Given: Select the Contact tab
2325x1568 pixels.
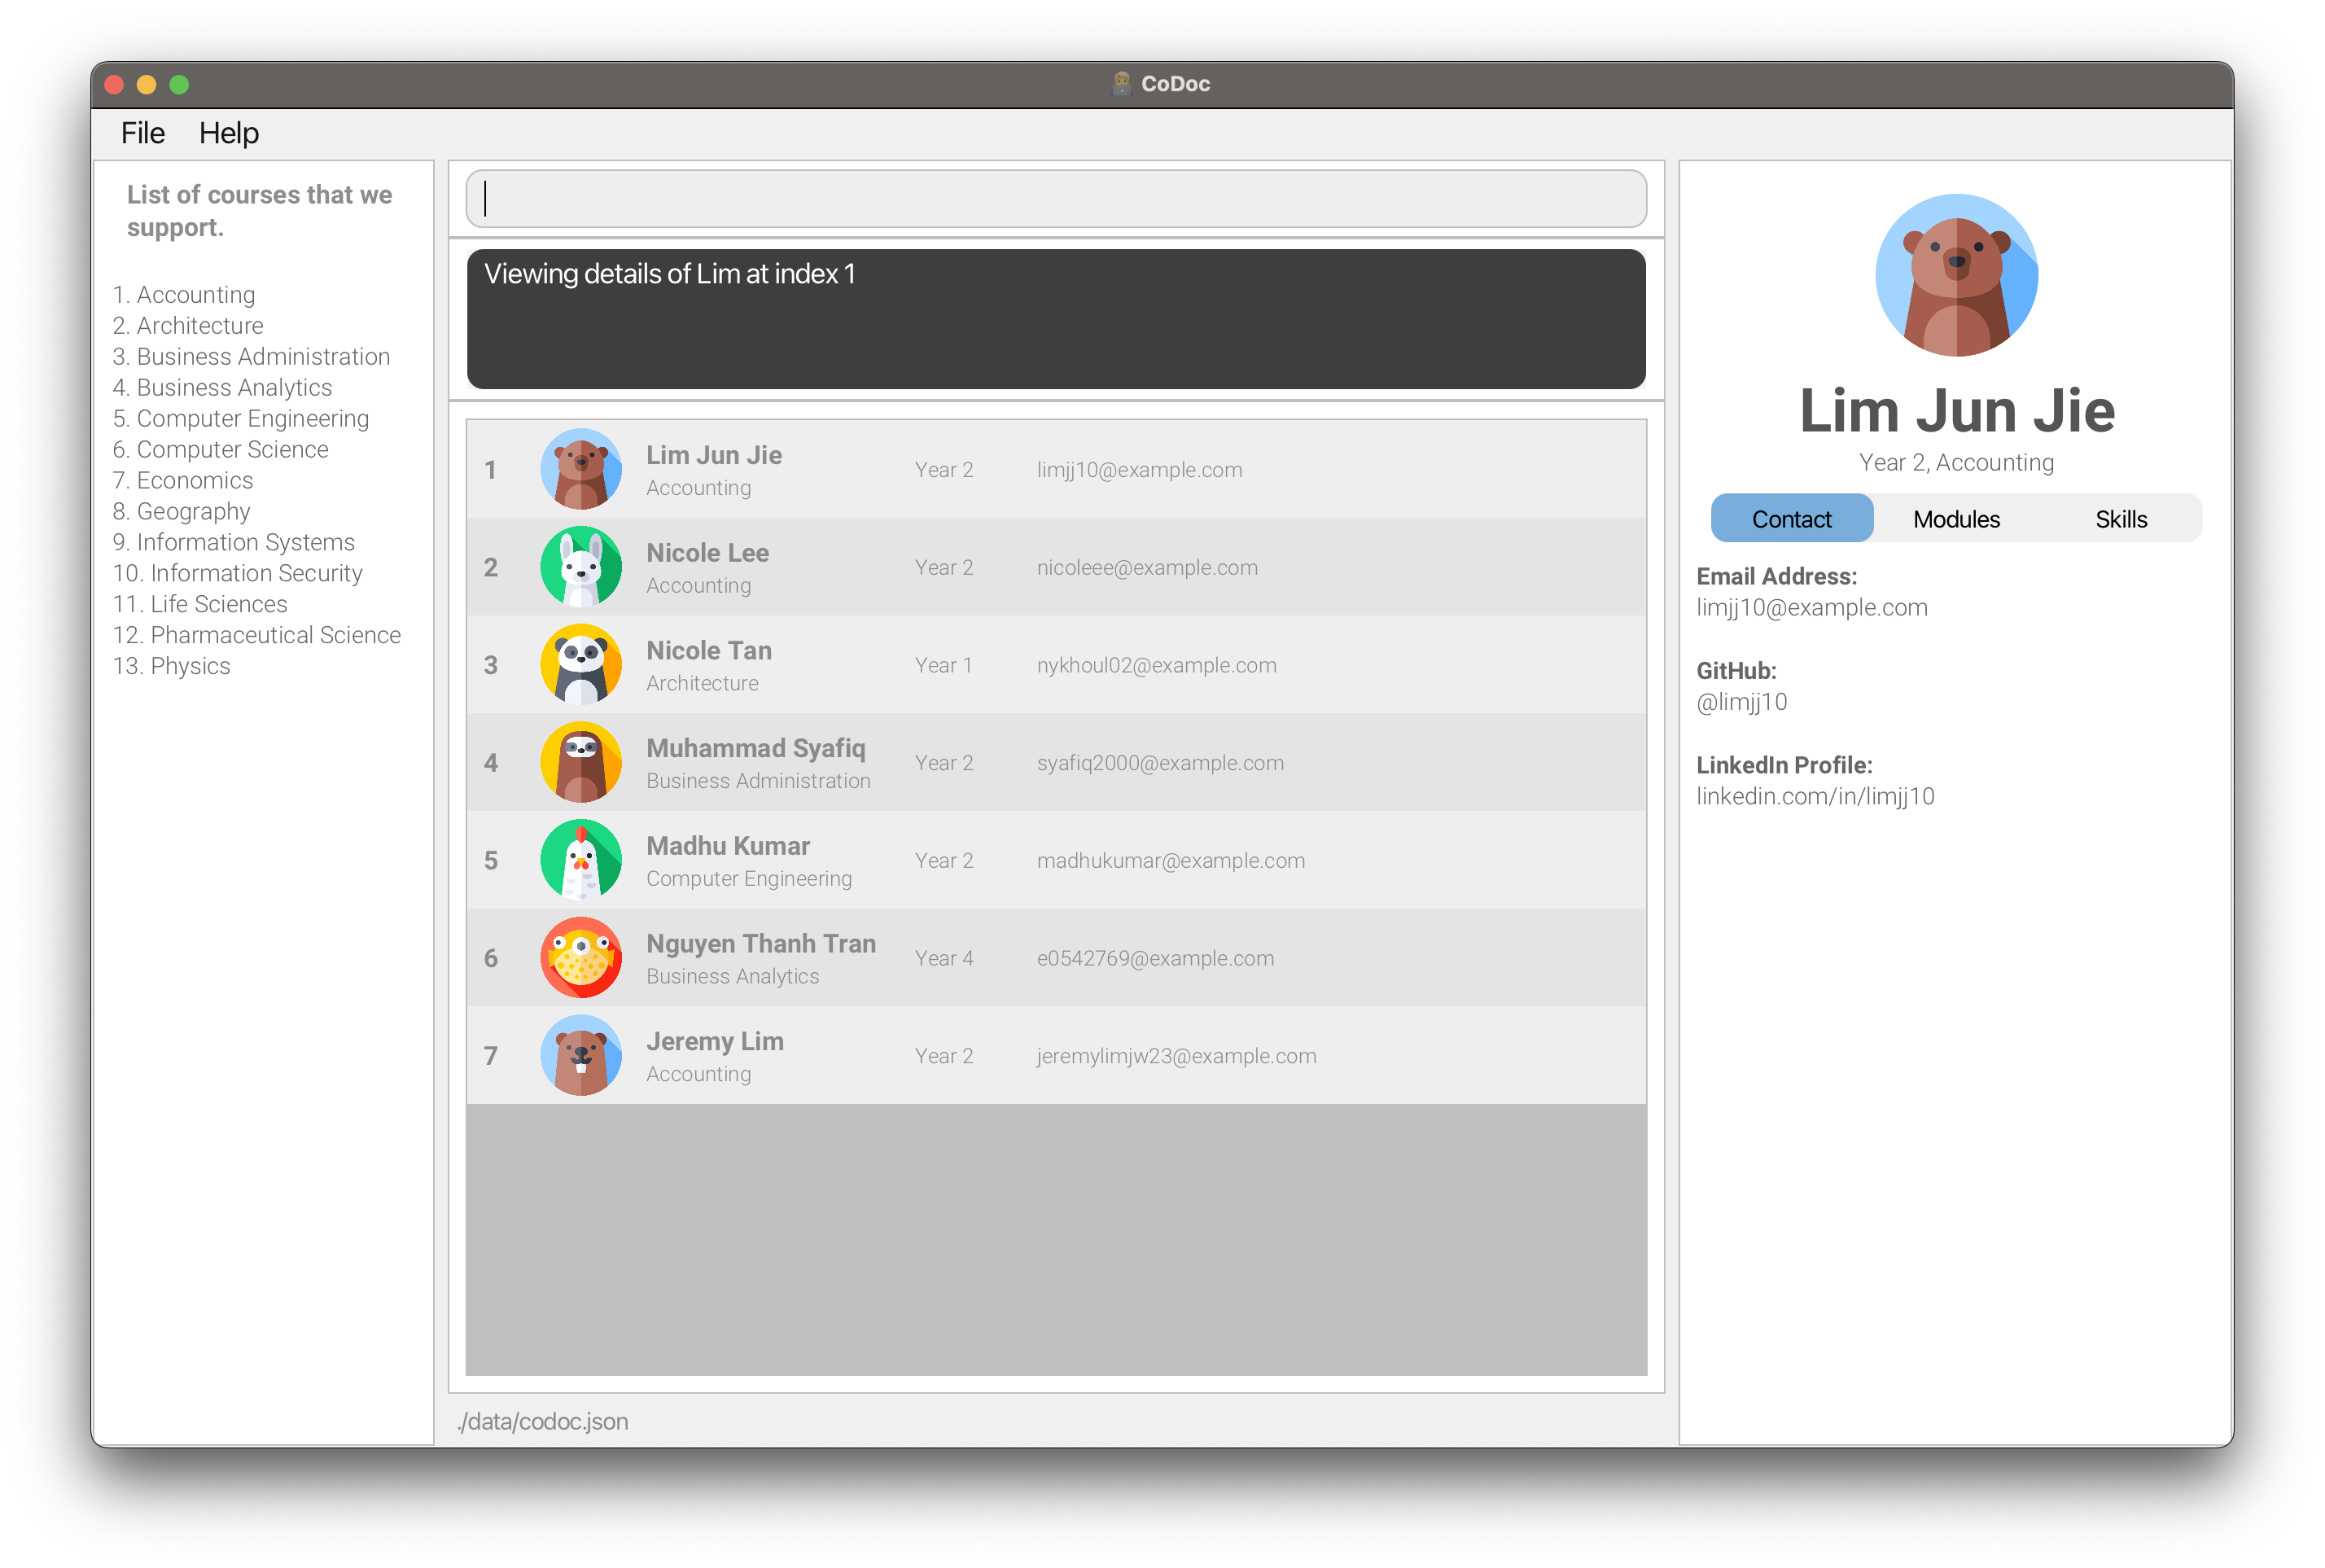Looking at the screenshot, I should [1791, 518].
